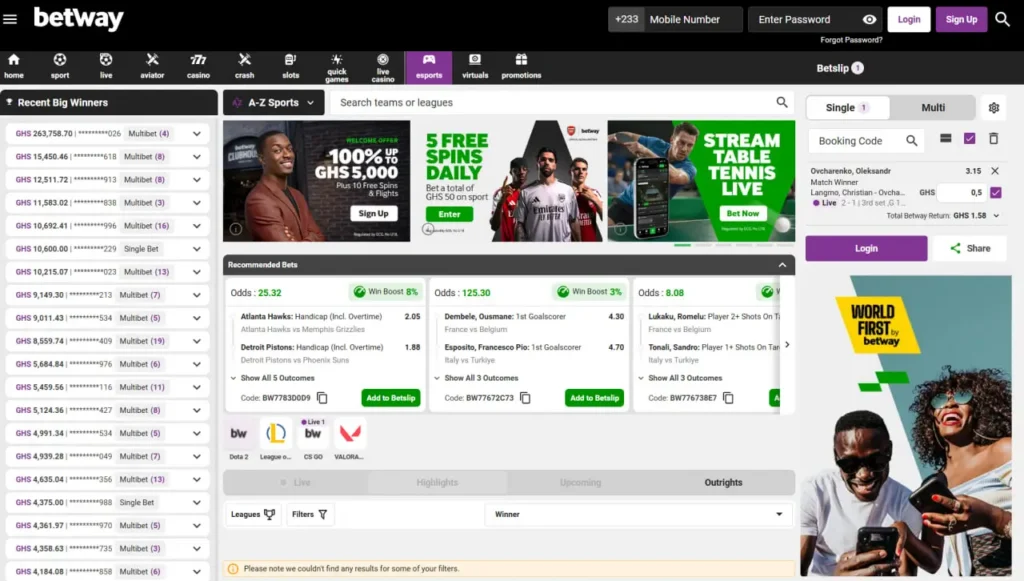Image resolution: width=1024 pixels, height=581 pixels.
Task: Click Forgot Password link
Action: 851,40
